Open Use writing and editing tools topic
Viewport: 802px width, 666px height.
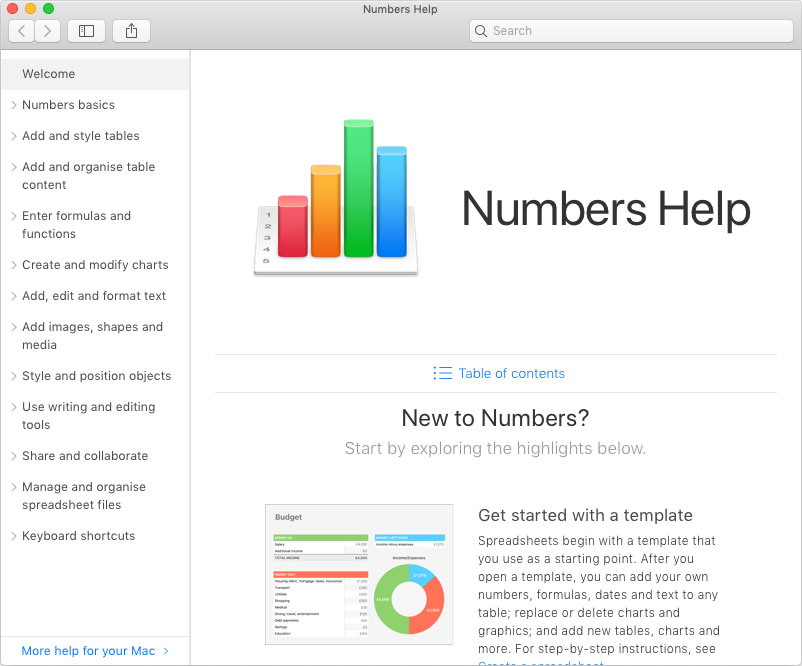[88, 416]
